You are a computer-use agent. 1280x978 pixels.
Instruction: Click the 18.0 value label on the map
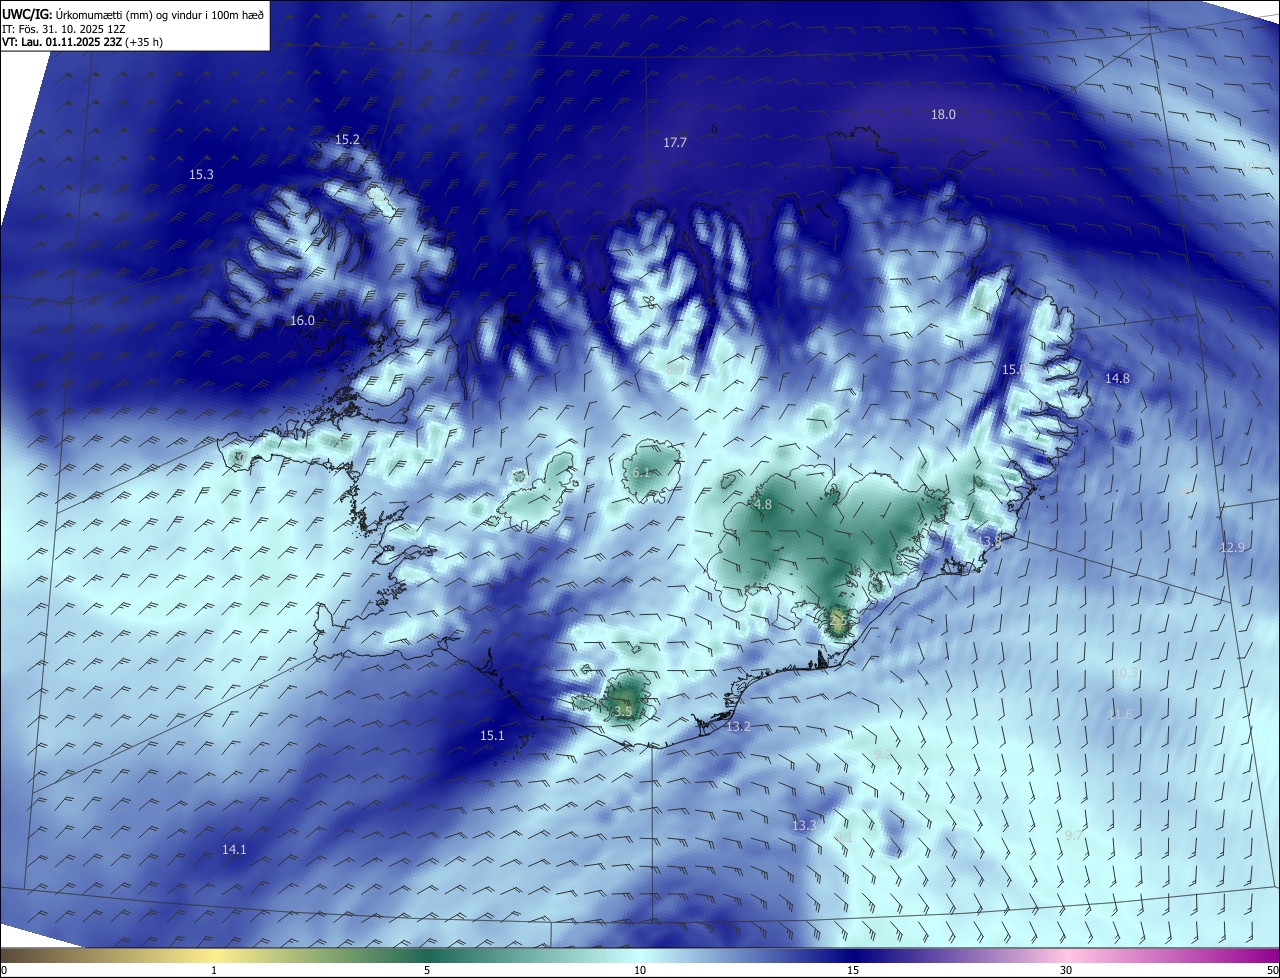[943, 115]
